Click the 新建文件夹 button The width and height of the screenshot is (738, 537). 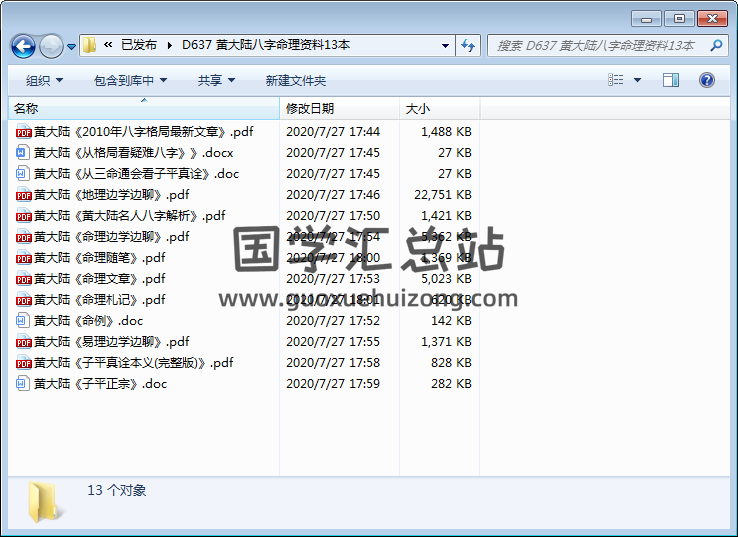point(296,80)
